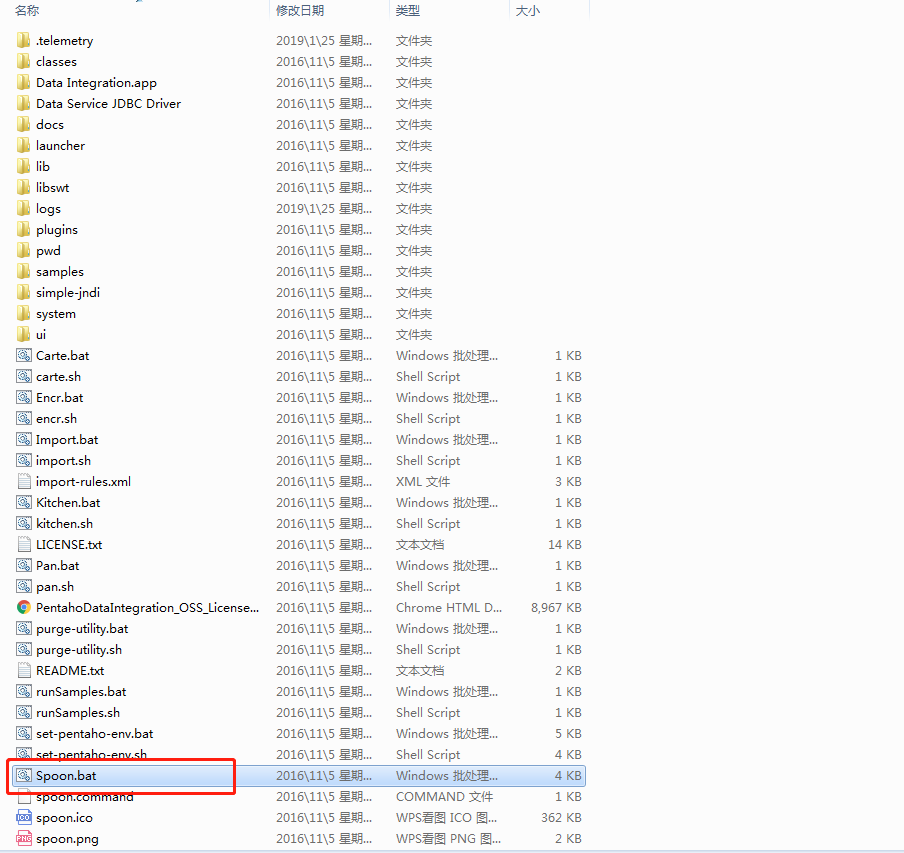Select the spoon.png image icon
The height and width of the screenshot is (853, 904).
[x=24, y=839]
